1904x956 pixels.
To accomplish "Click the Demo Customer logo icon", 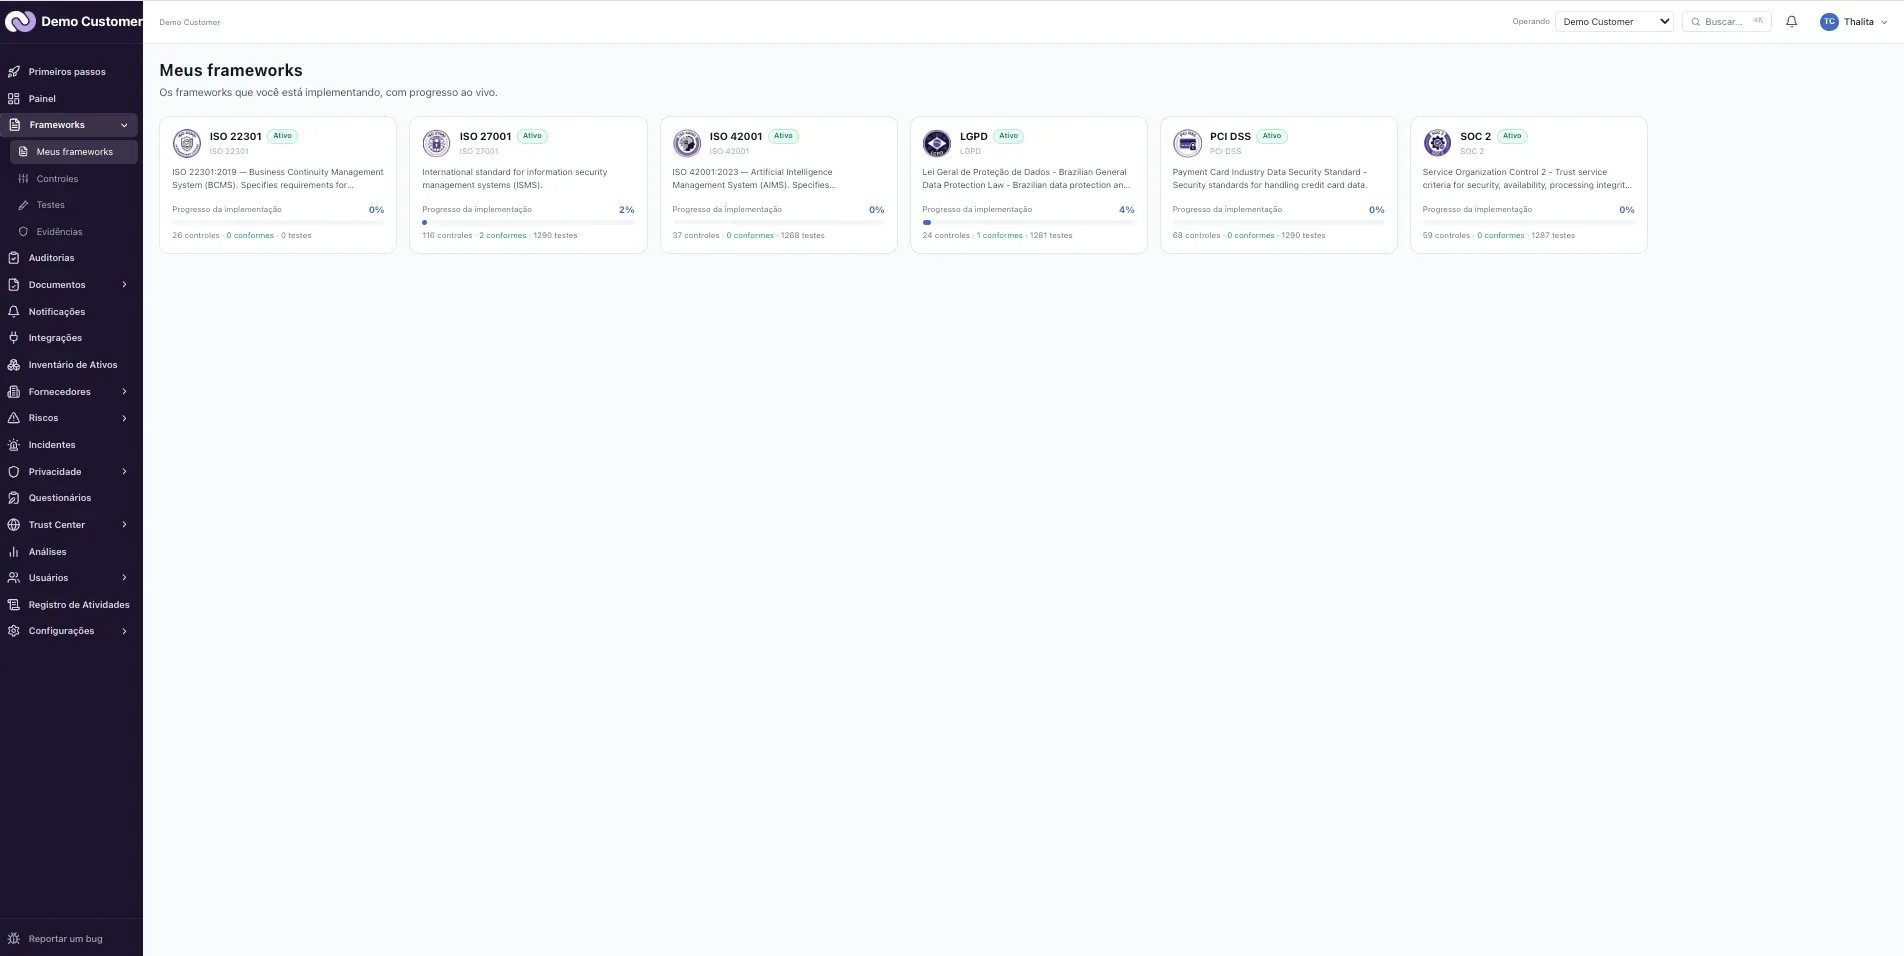I will click(20, 22).
